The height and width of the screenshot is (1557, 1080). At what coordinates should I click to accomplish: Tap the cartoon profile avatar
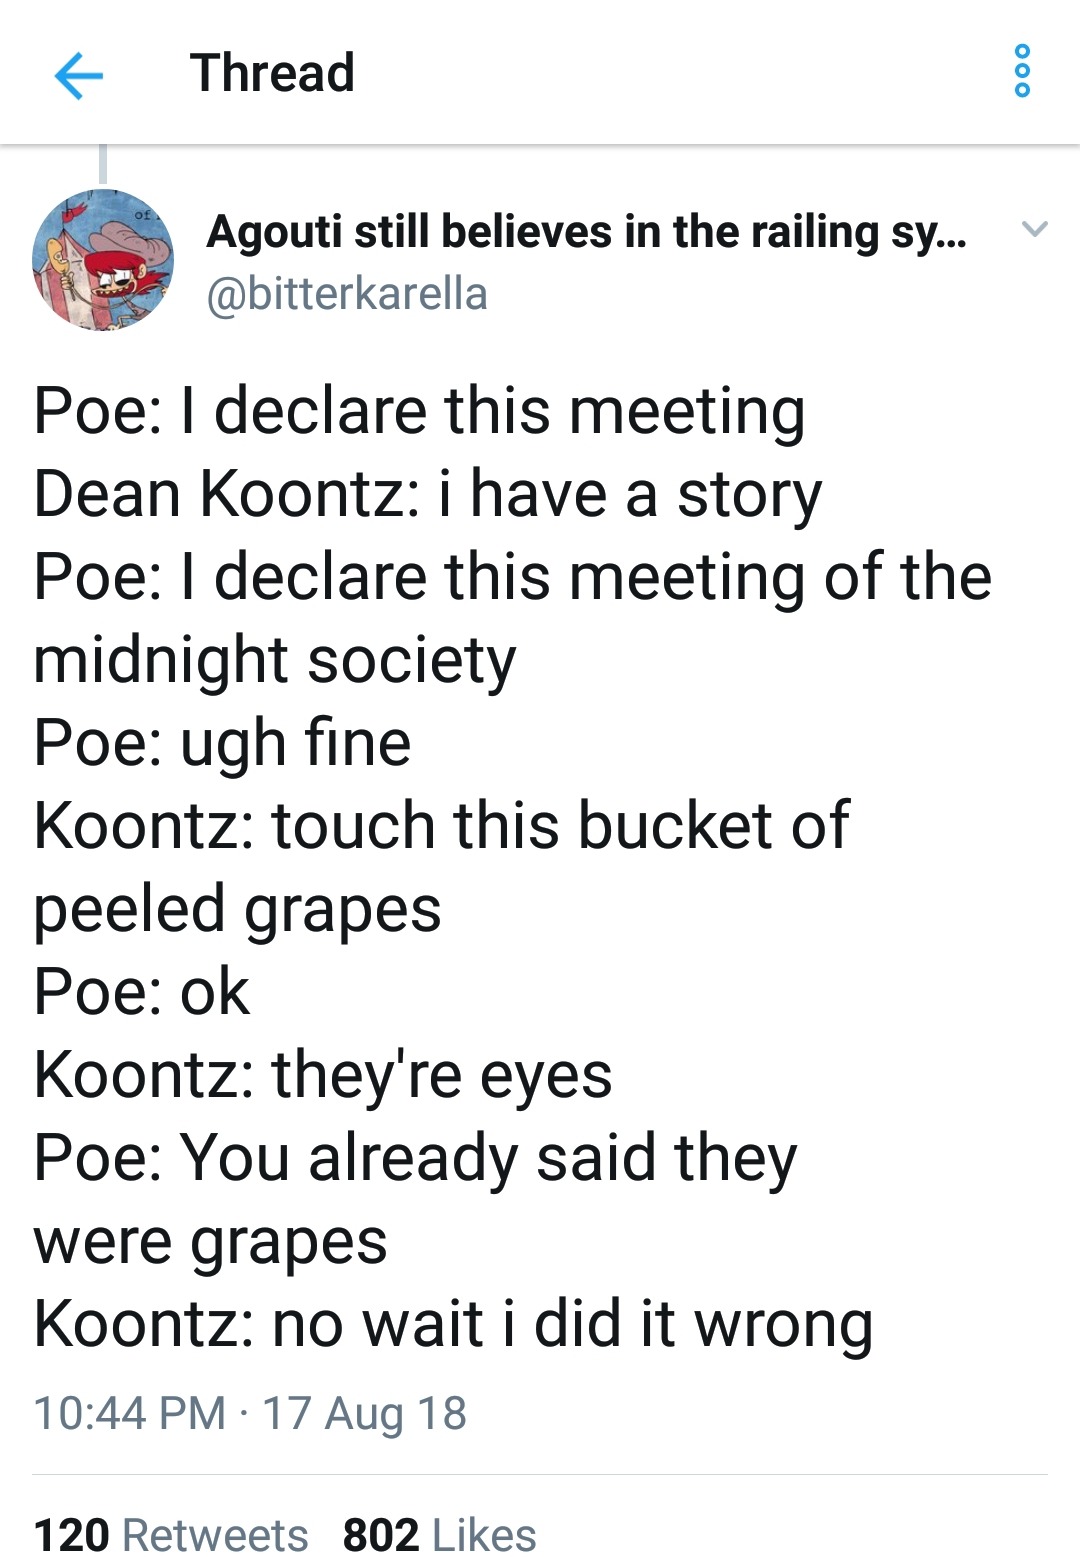(103, 260)
